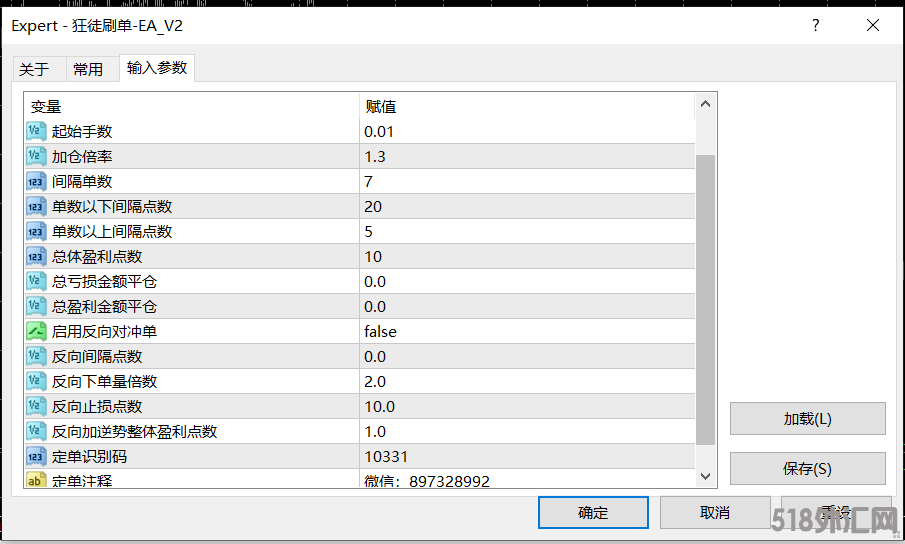
Task: Open the help question mark button
Action: [x=816, y=25]
